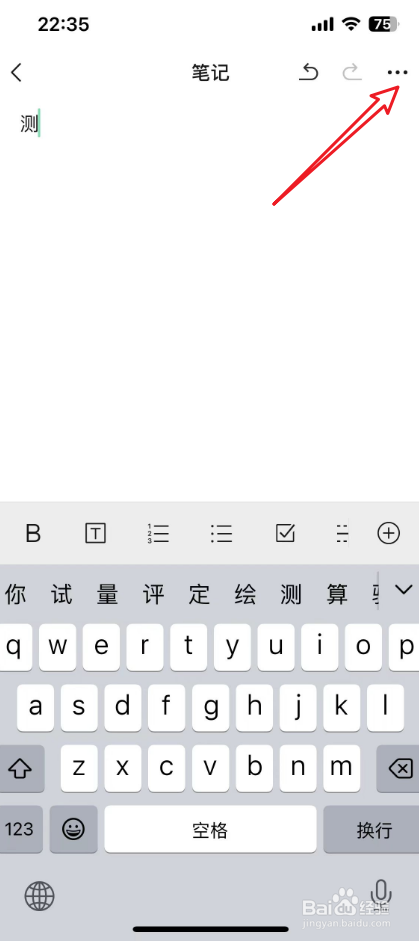This screenshot has height=941, width=419.
Task: Tap the shift key arrow
Action: pos(21,768)
